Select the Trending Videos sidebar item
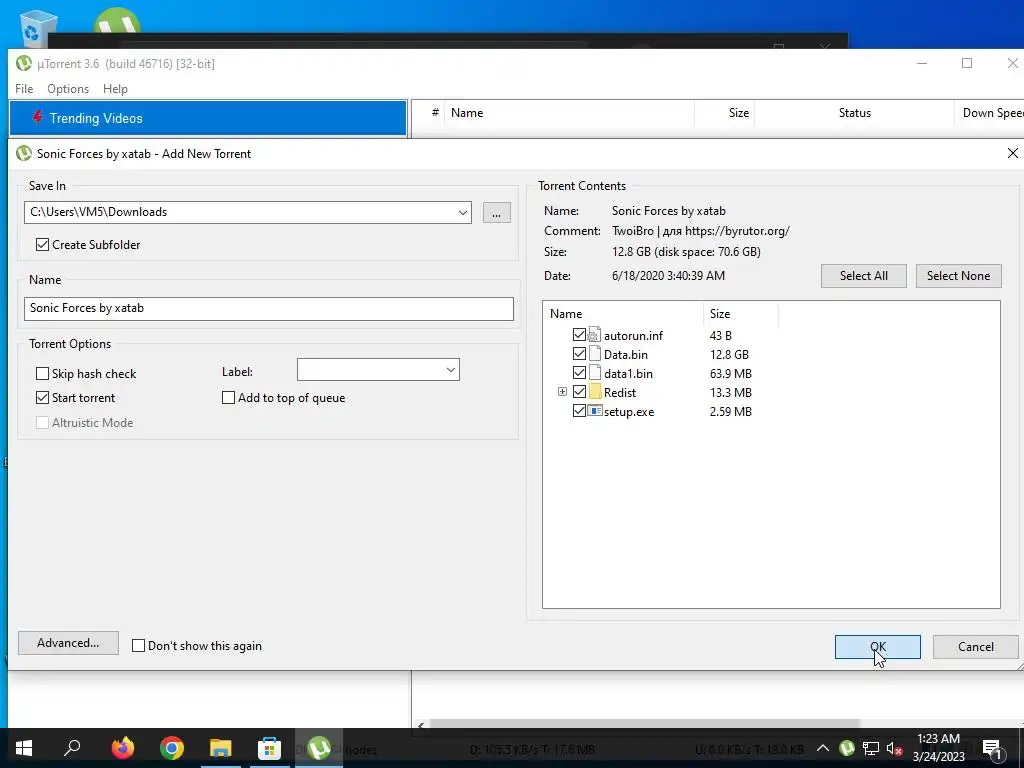 (208, 118)
